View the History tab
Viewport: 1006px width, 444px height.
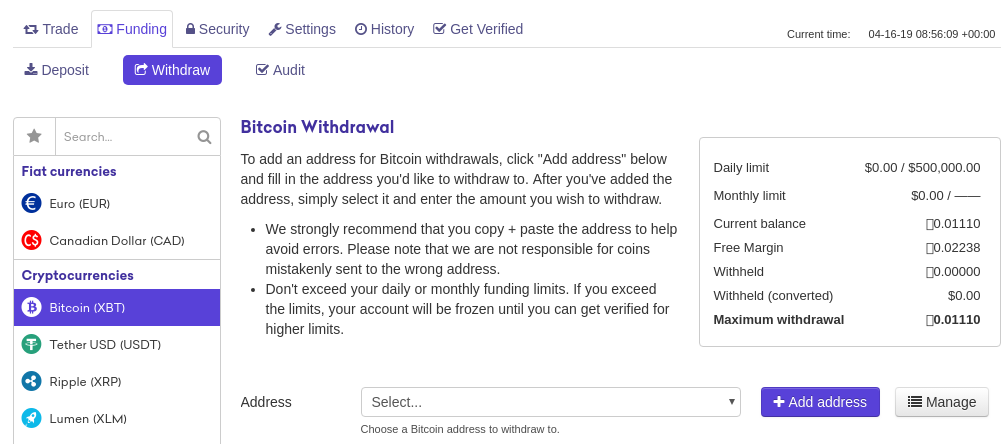[x=384, y=29]
